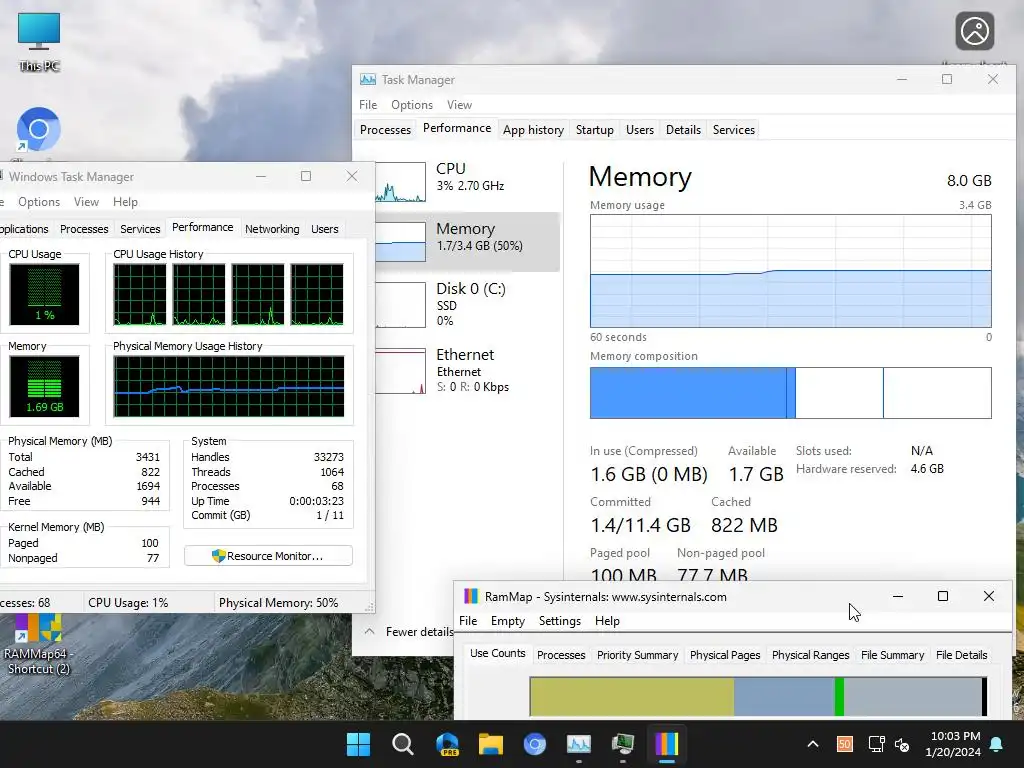Click the muted volume tray icon
Image resolution: width=1024 pixels, height=768 pixels.
click(x=903, y=744)
